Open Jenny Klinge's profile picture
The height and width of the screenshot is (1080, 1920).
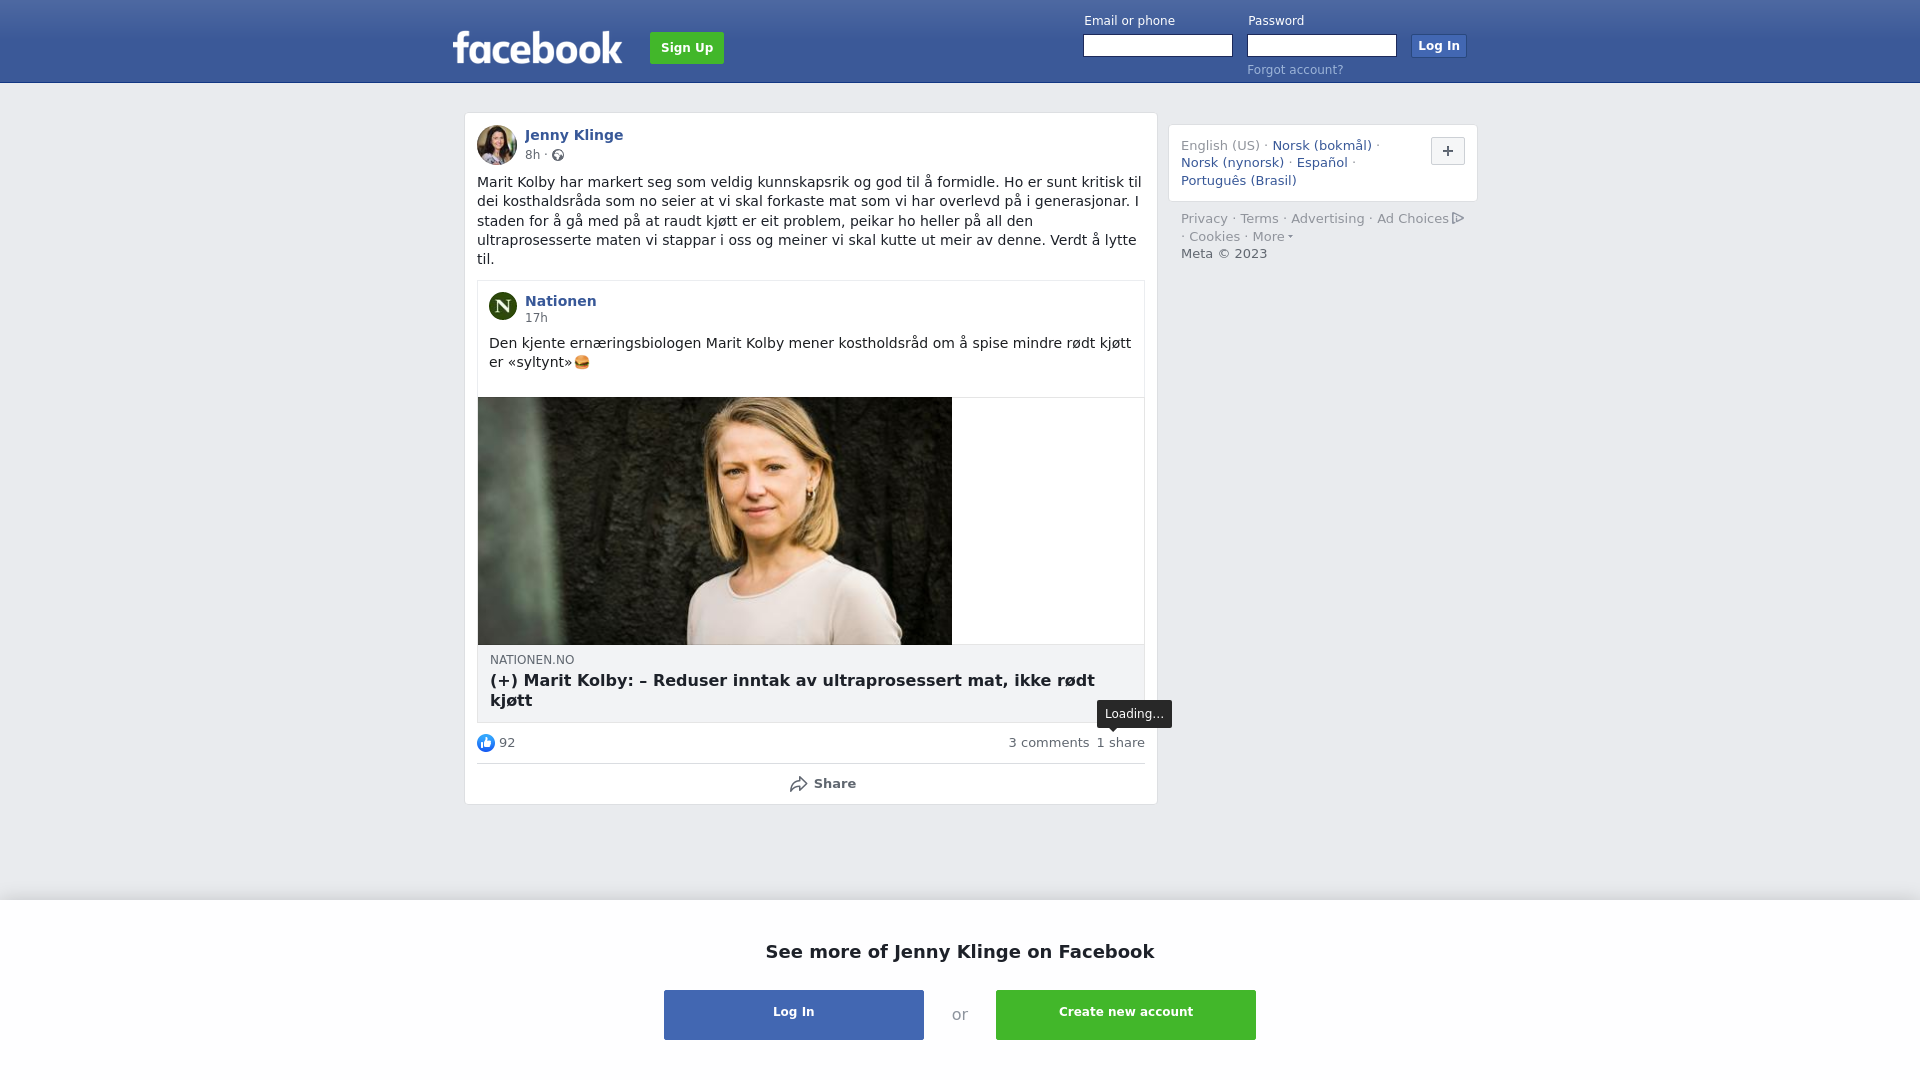[x=497, y=145]
